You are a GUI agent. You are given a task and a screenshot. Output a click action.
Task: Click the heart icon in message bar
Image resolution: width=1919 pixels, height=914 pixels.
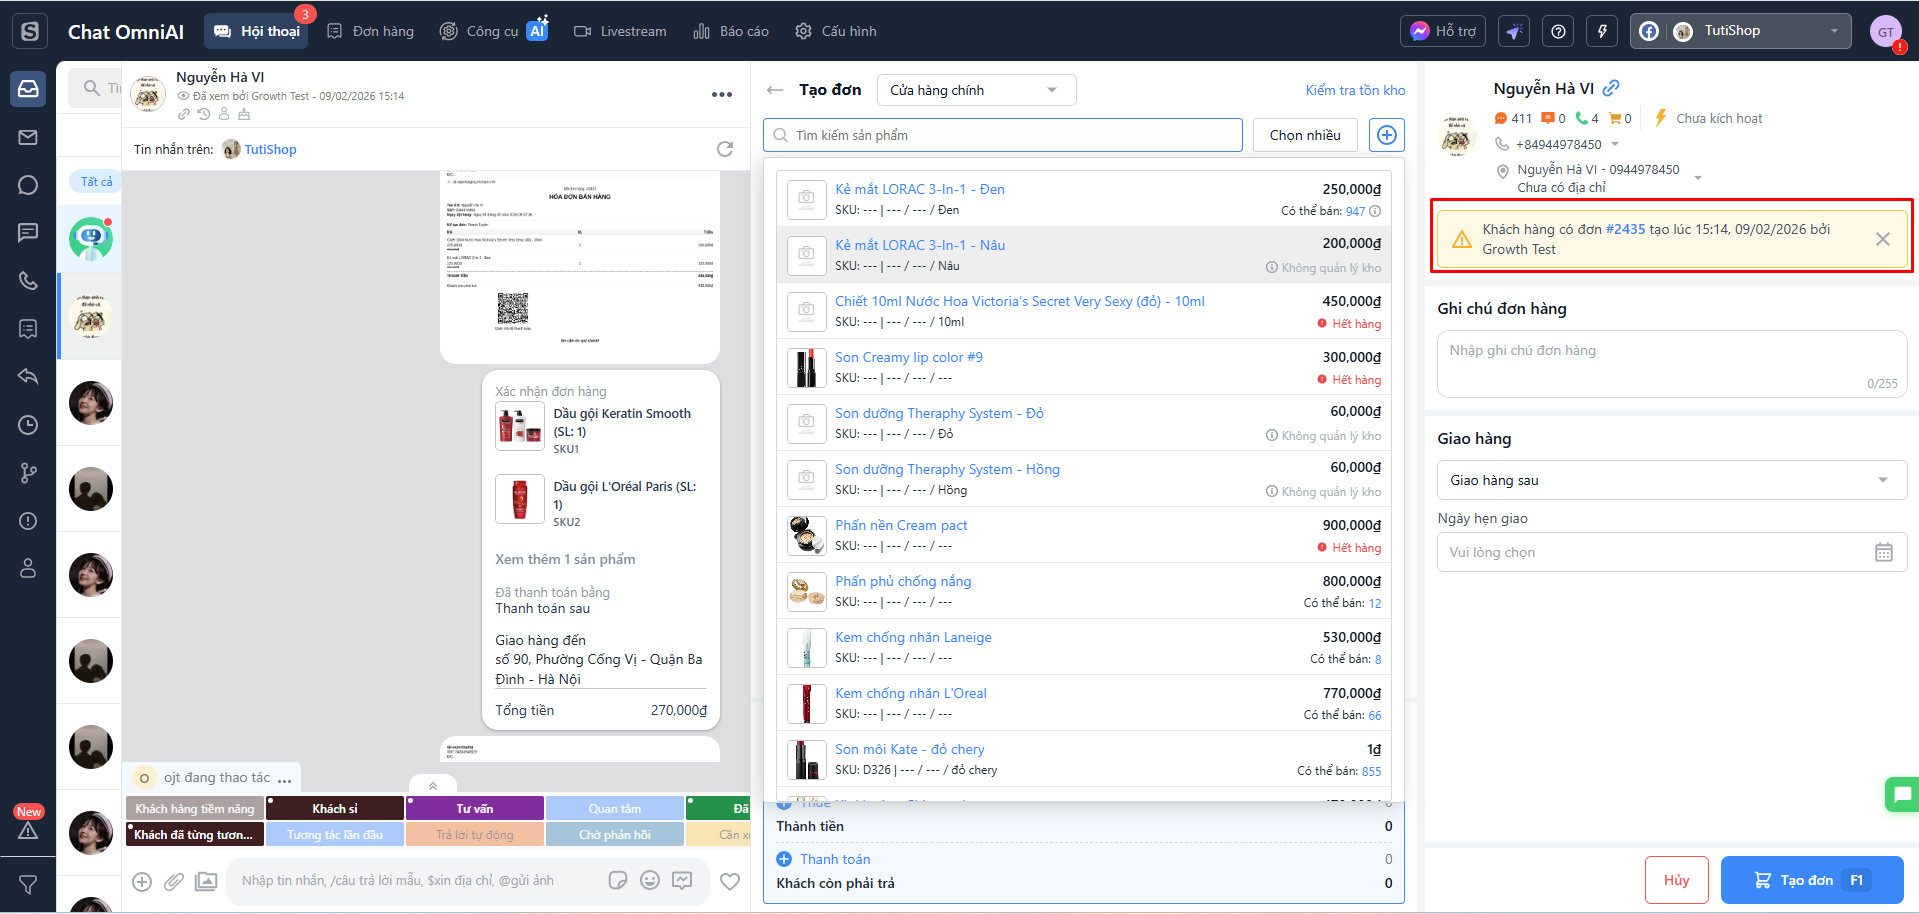click(x=730, y=881)
